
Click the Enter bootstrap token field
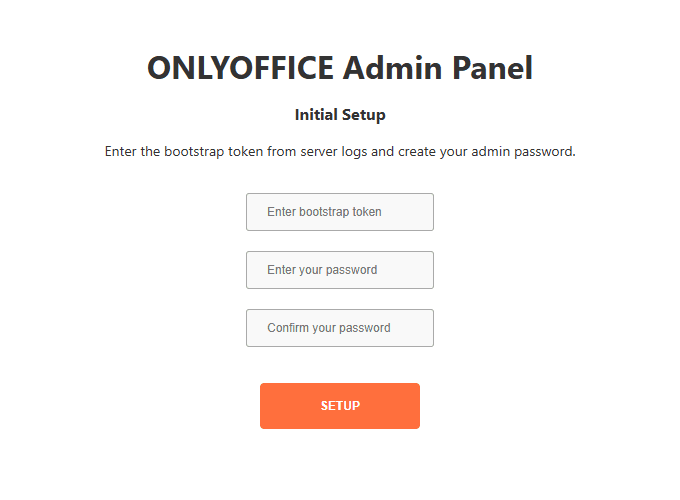tap(340, 212)
